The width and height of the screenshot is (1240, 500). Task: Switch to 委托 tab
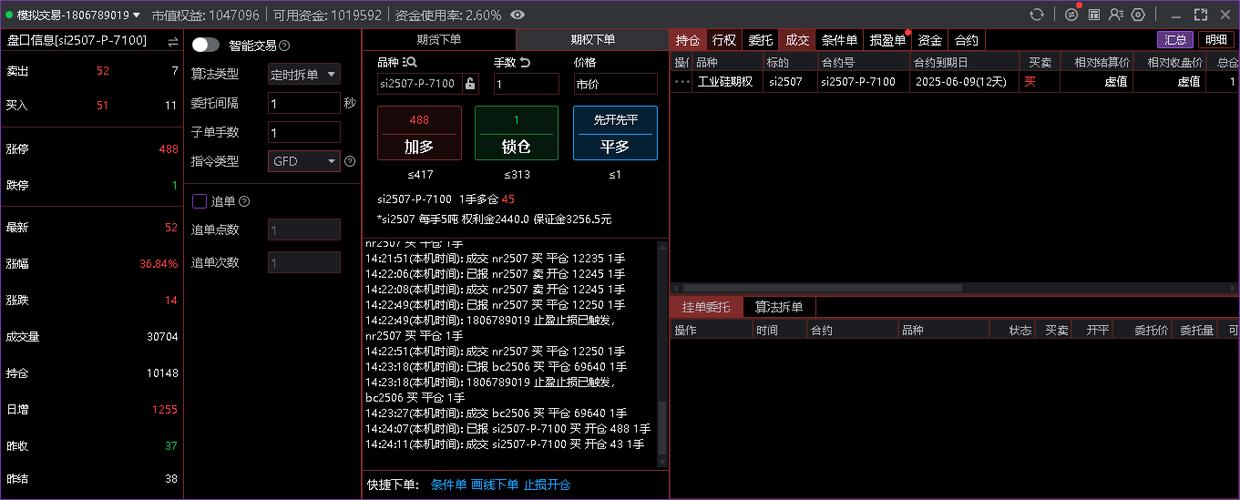point(761,40)
